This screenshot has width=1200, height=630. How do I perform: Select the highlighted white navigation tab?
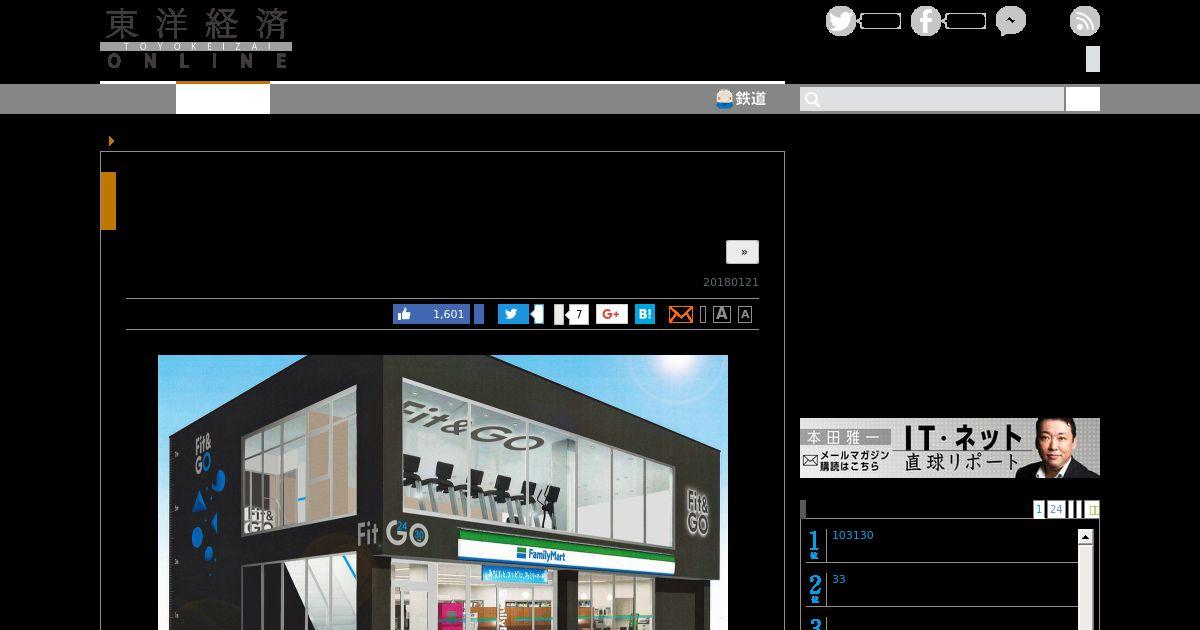pyautogui.click(x=223, y=99)
